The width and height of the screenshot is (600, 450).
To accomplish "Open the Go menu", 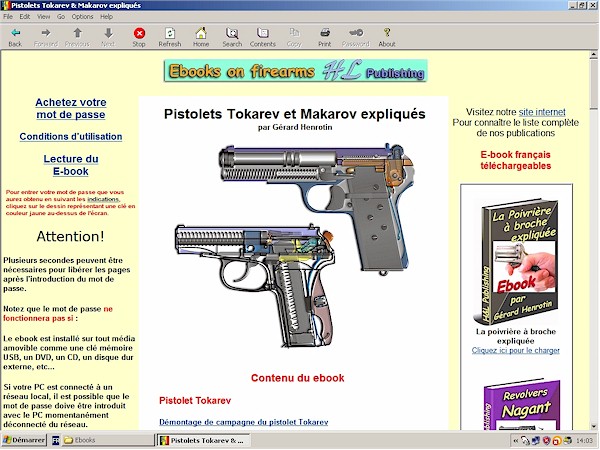I will (x=61, y=16).
